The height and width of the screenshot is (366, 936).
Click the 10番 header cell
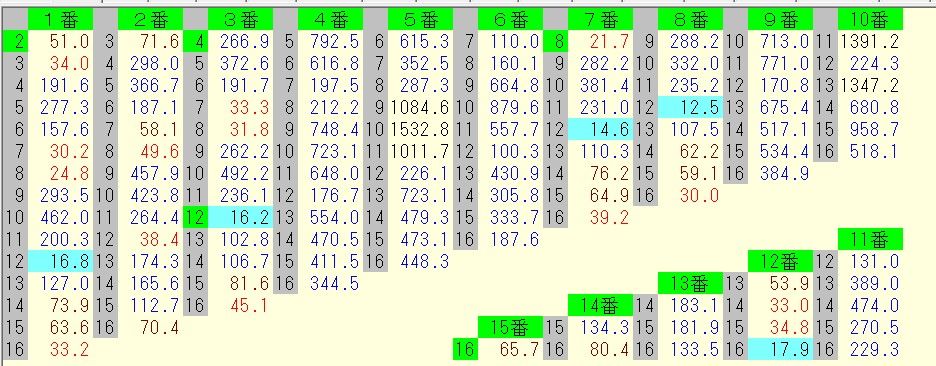(x=870, y=20)
